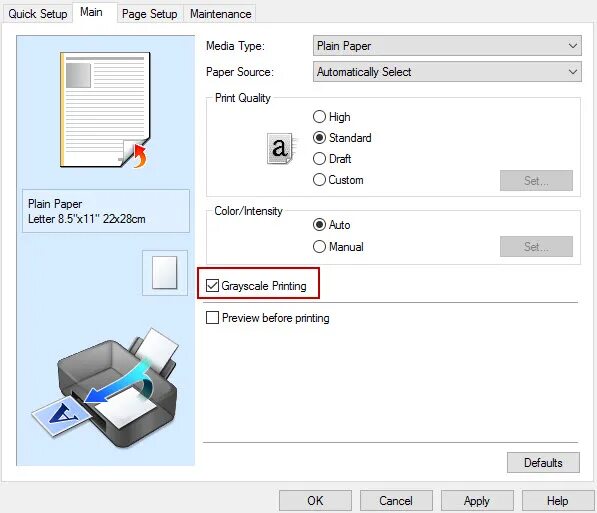This screenshot has width=597, height=513.
Task: Click the Plain Paper Letter info box
Action: point(106,211)
